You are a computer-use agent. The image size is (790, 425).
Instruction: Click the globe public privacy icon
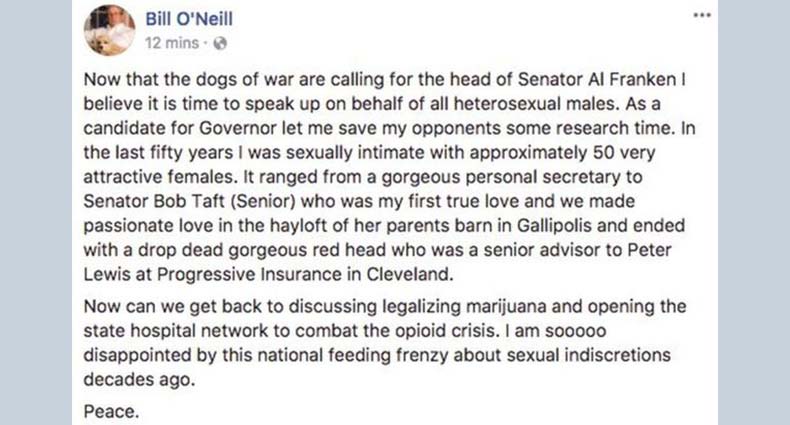221,43
